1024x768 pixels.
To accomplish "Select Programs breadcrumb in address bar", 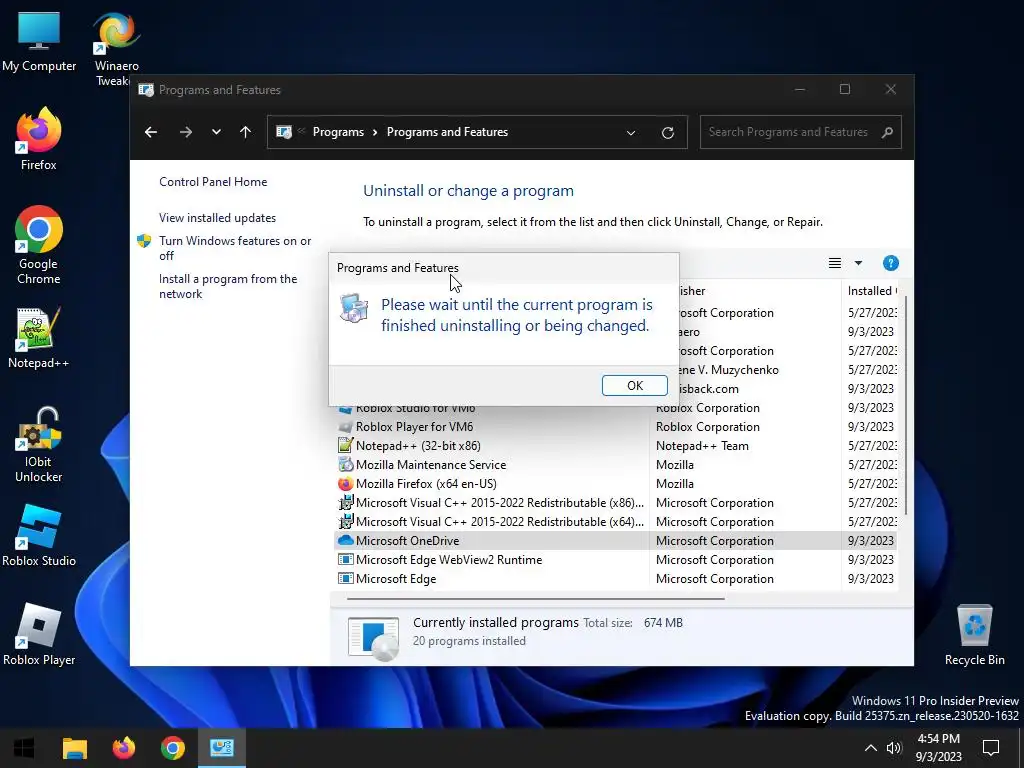I will point(338,132).
